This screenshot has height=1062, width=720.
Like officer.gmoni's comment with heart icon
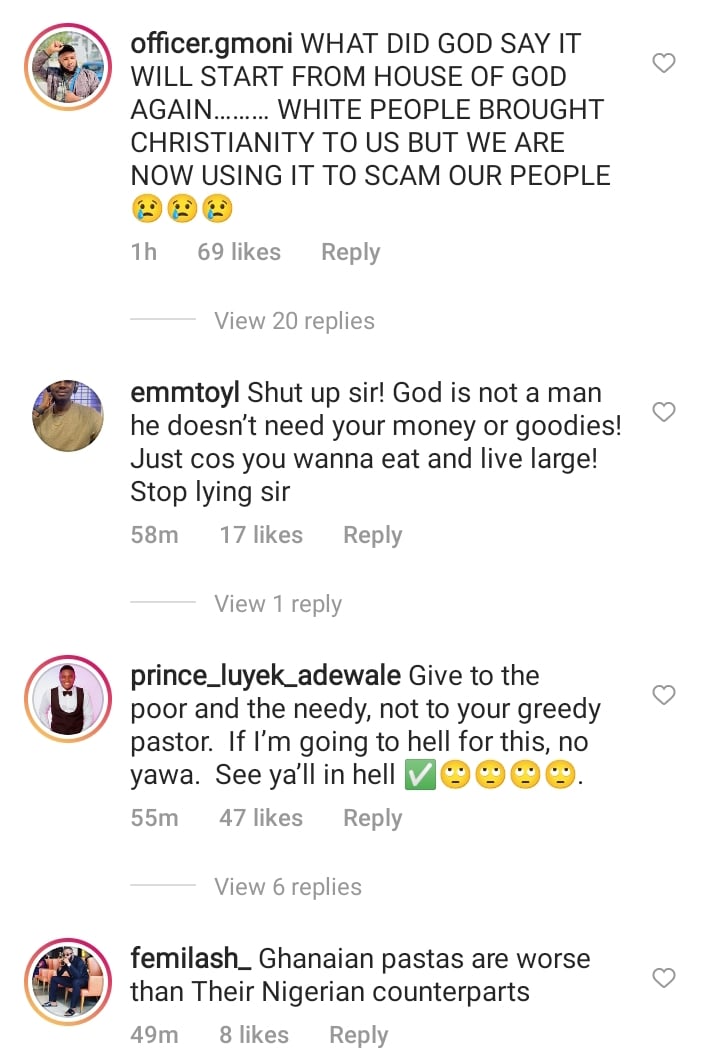click(664, 64)
